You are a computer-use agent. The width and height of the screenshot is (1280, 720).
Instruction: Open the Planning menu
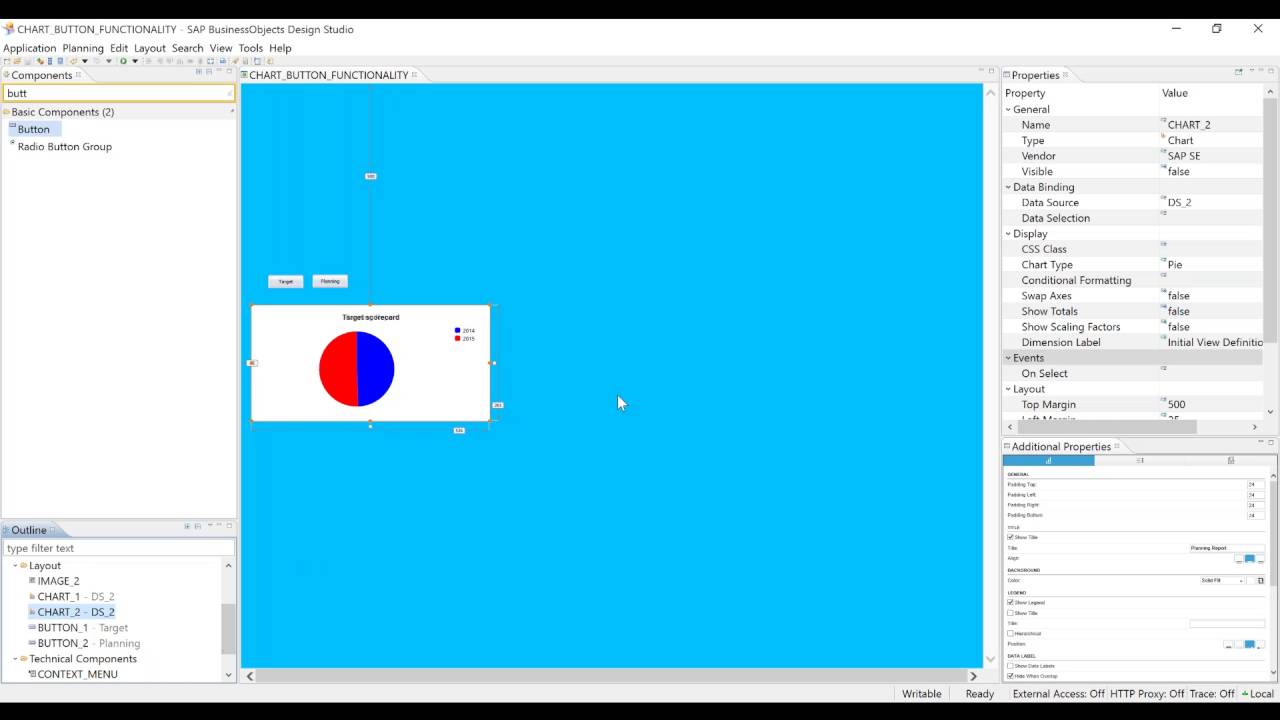[83, 48]
